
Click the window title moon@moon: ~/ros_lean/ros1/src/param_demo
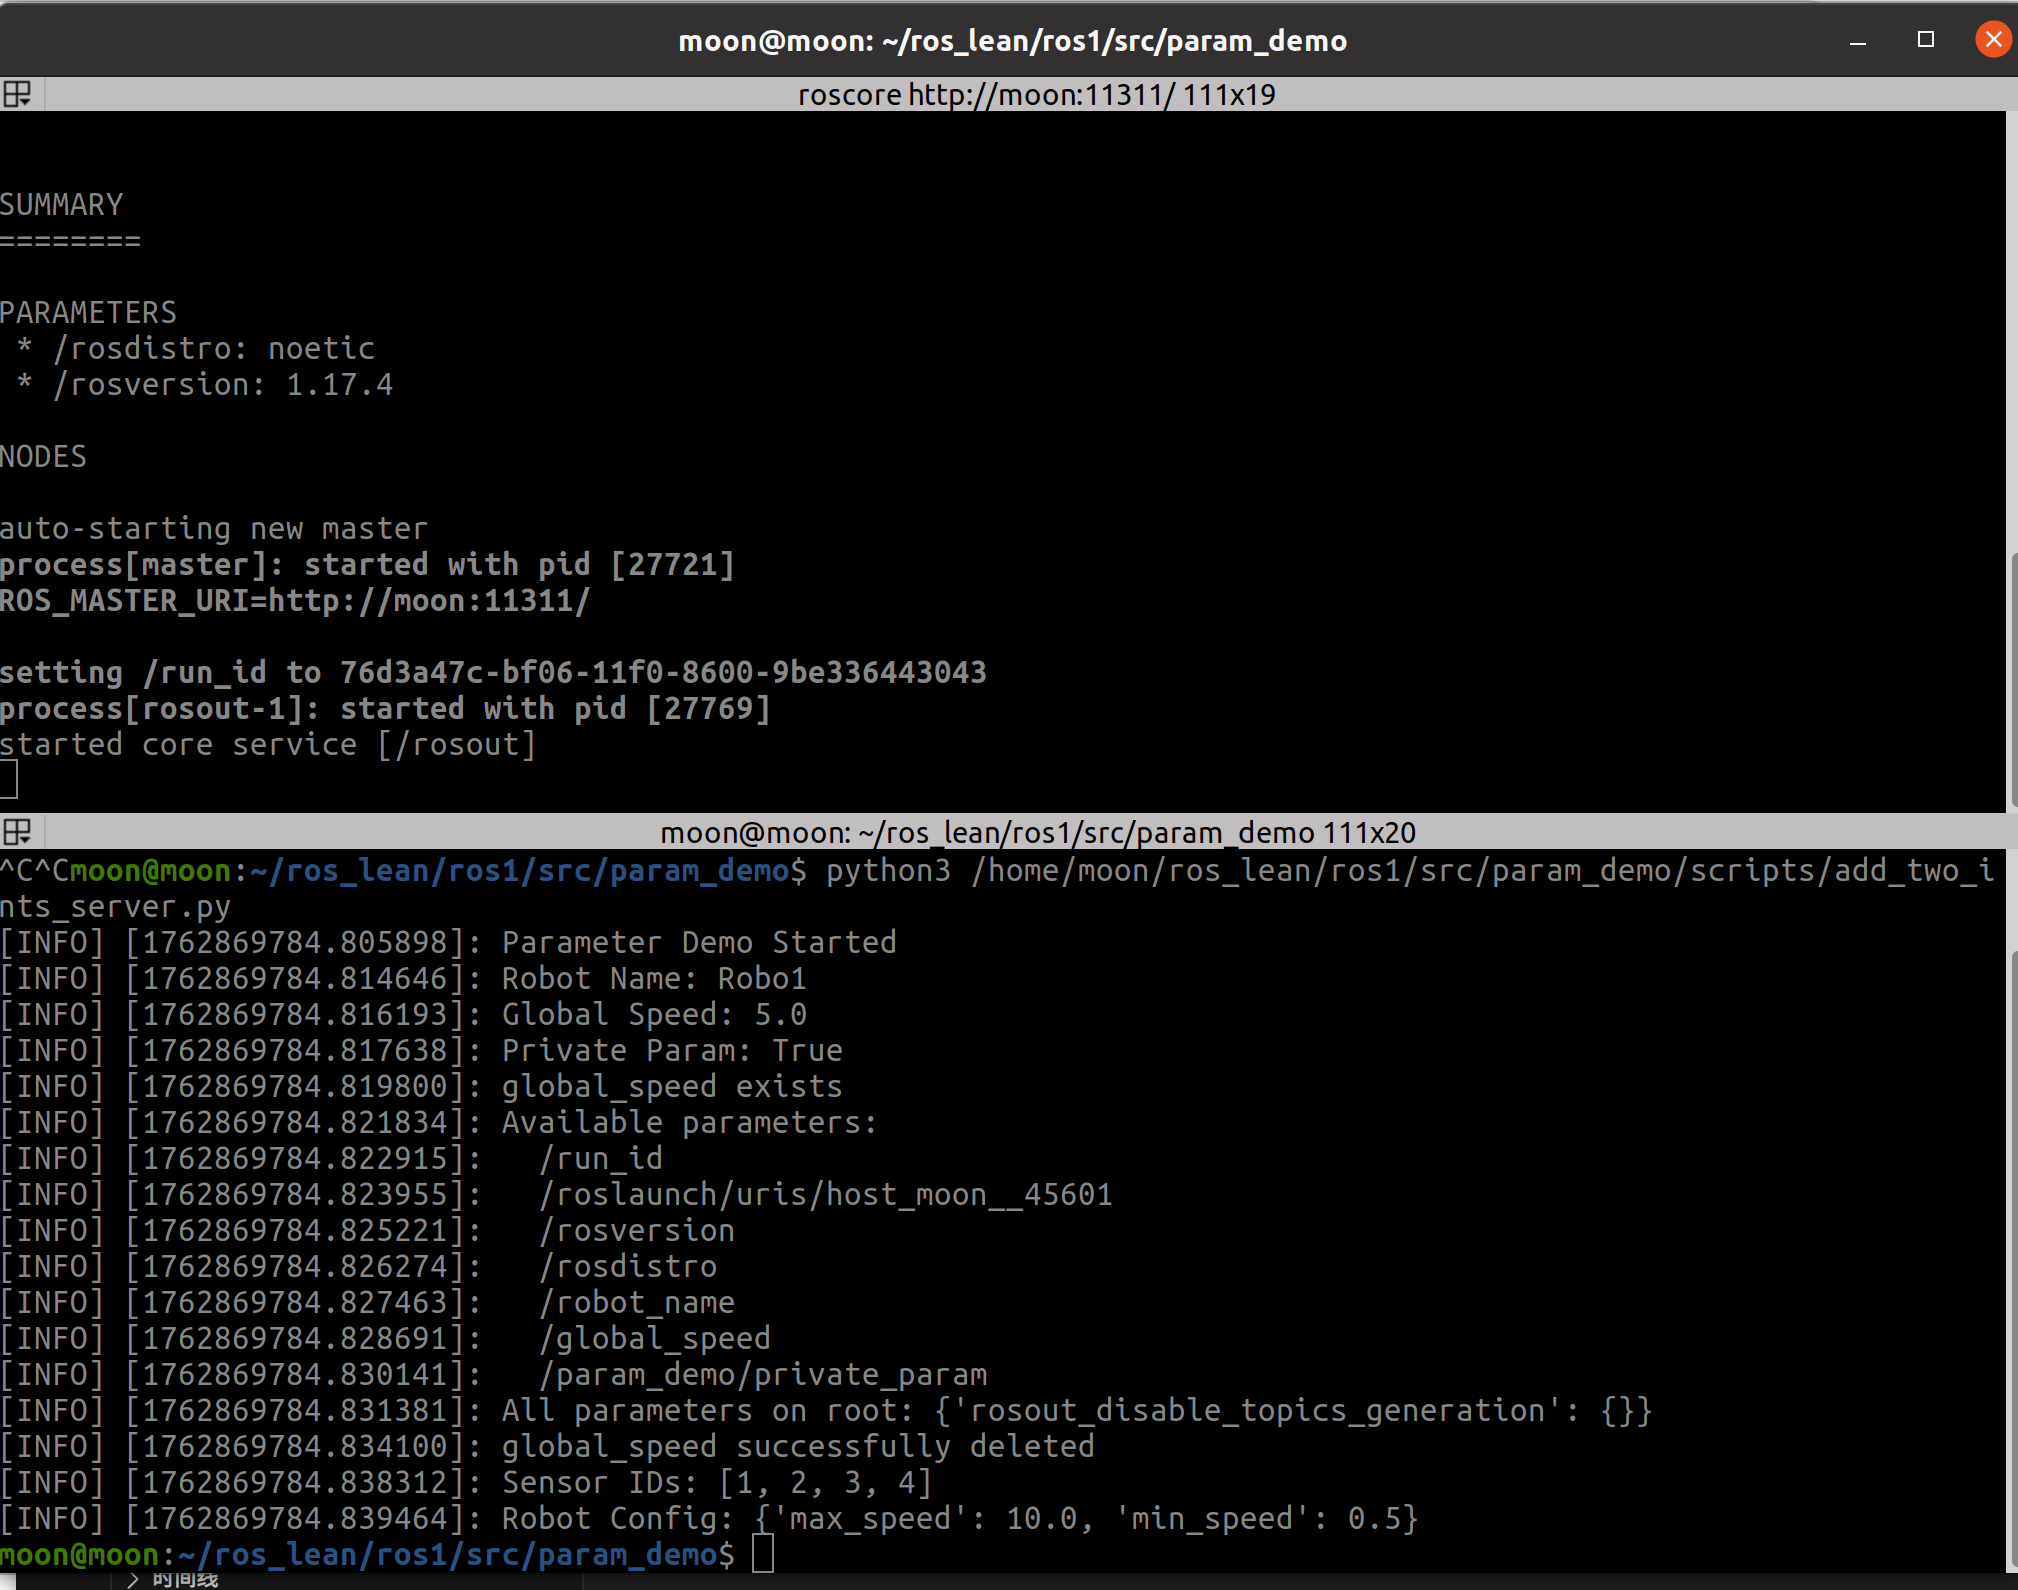click(1012, 41)
